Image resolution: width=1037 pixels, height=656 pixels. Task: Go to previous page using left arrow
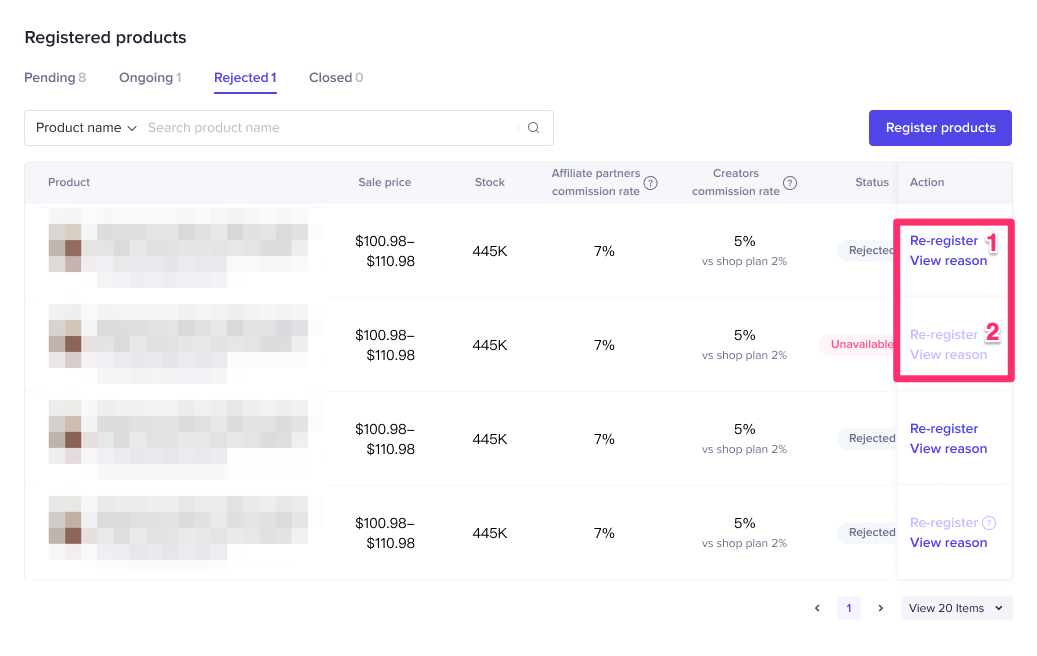pos(817,608)
